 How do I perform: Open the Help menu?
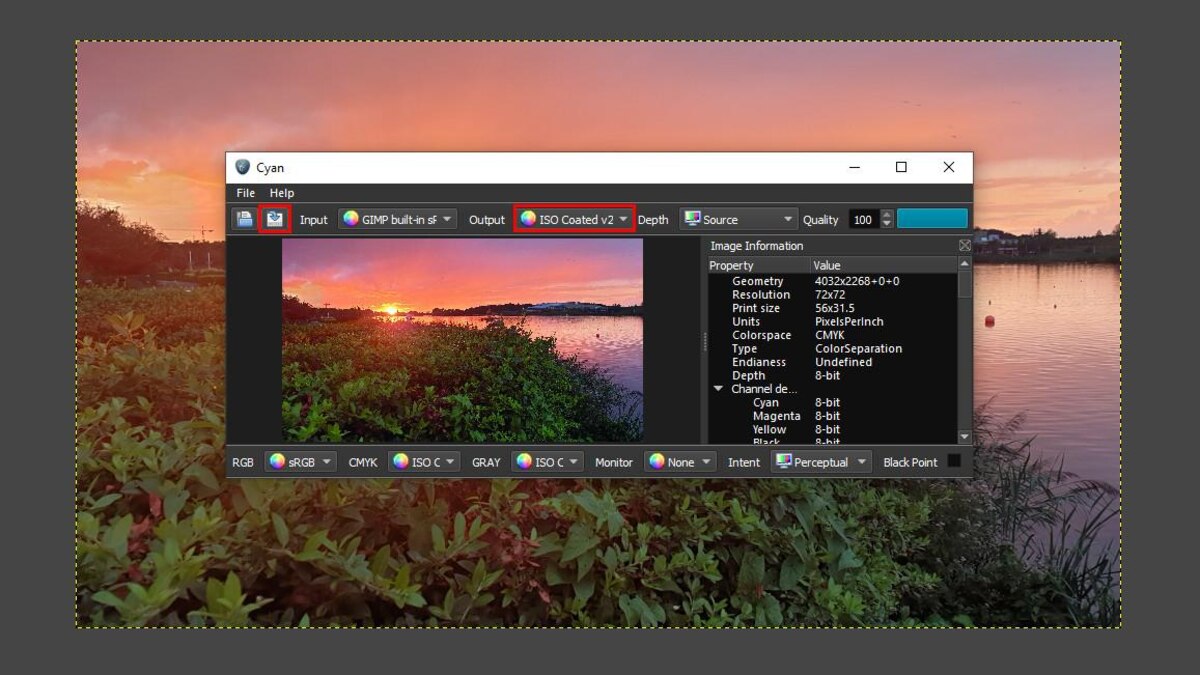(x=282, y=193)
